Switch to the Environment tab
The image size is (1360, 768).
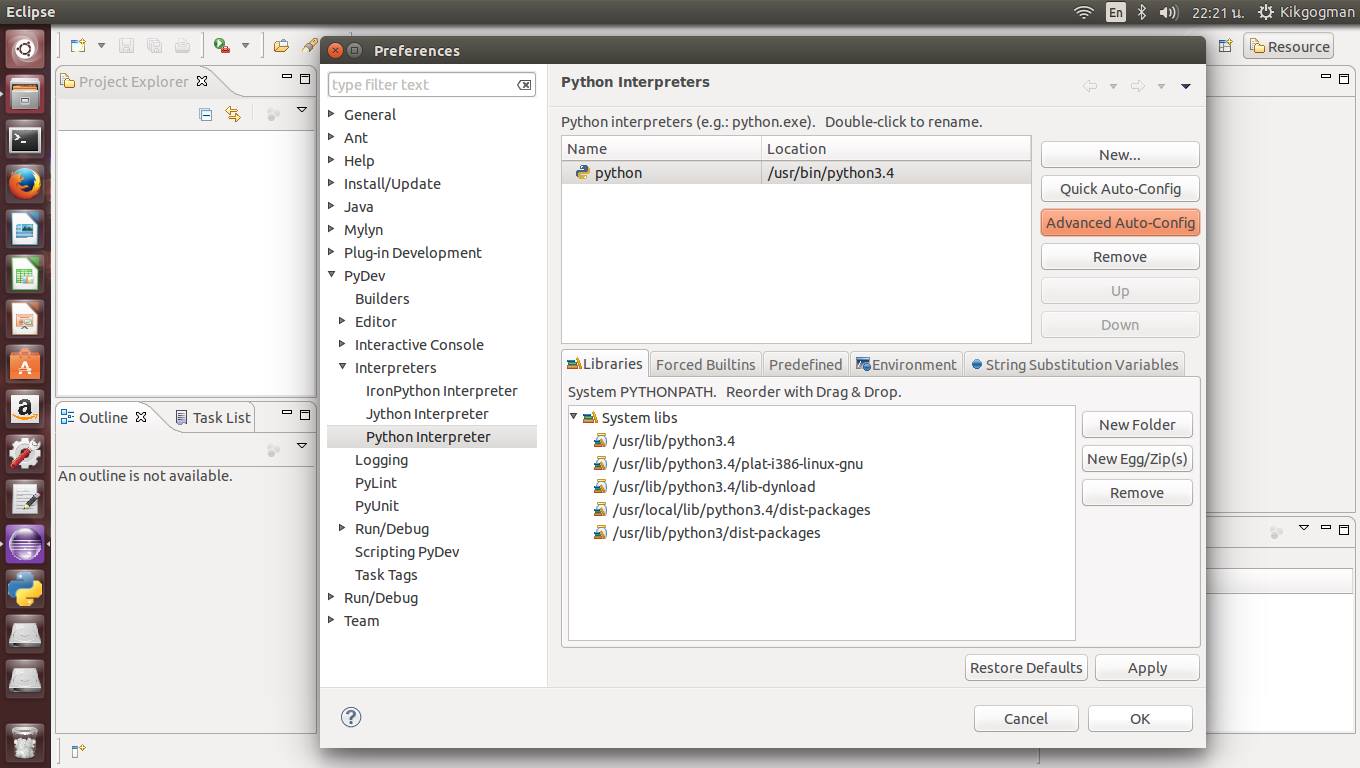coord(906,364)
